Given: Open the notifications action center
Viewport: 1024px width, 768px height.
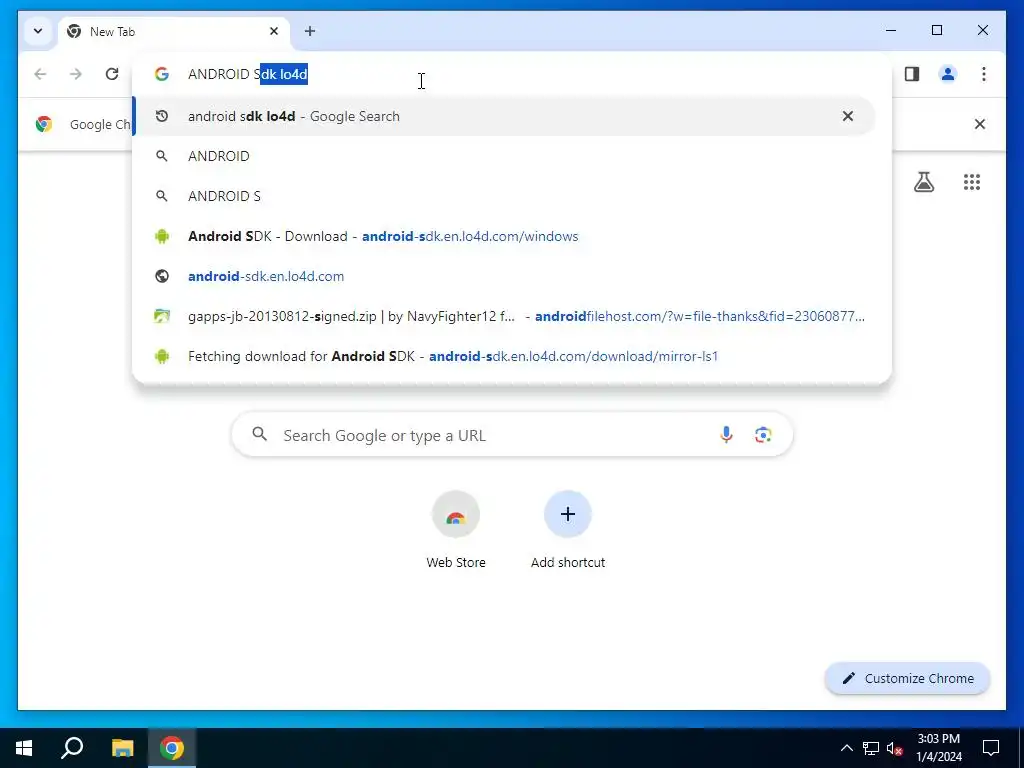Looking at the screenshot, I should (991, 748).
